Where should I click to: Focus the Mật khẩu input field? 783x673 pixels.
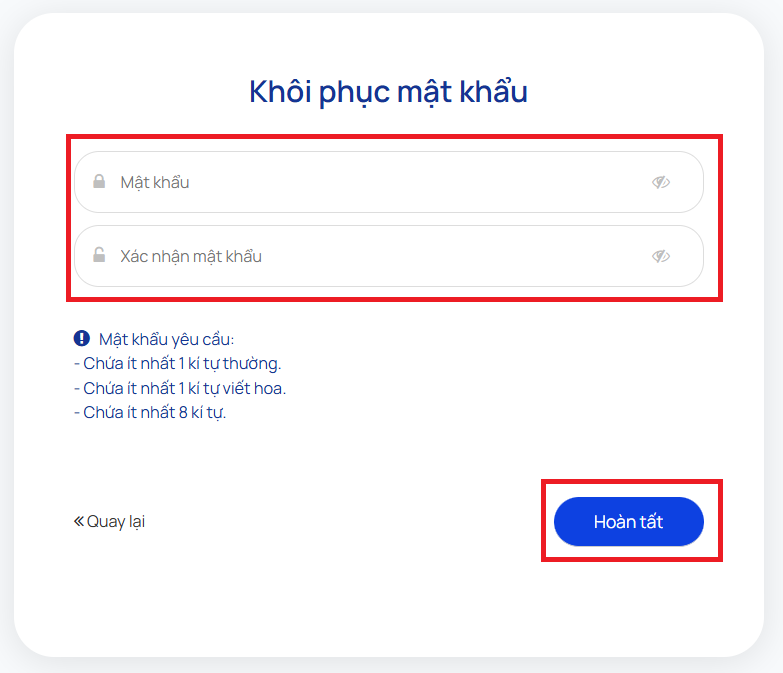[389, 182]
